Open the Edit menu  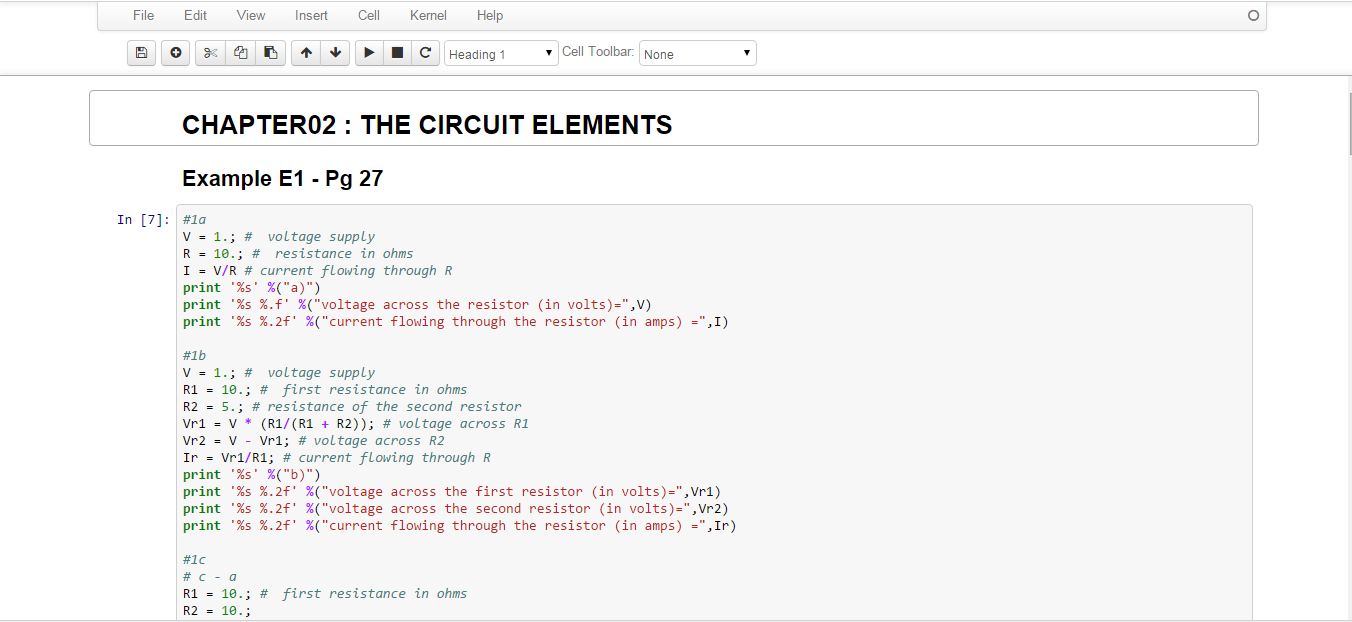[195, 15]
